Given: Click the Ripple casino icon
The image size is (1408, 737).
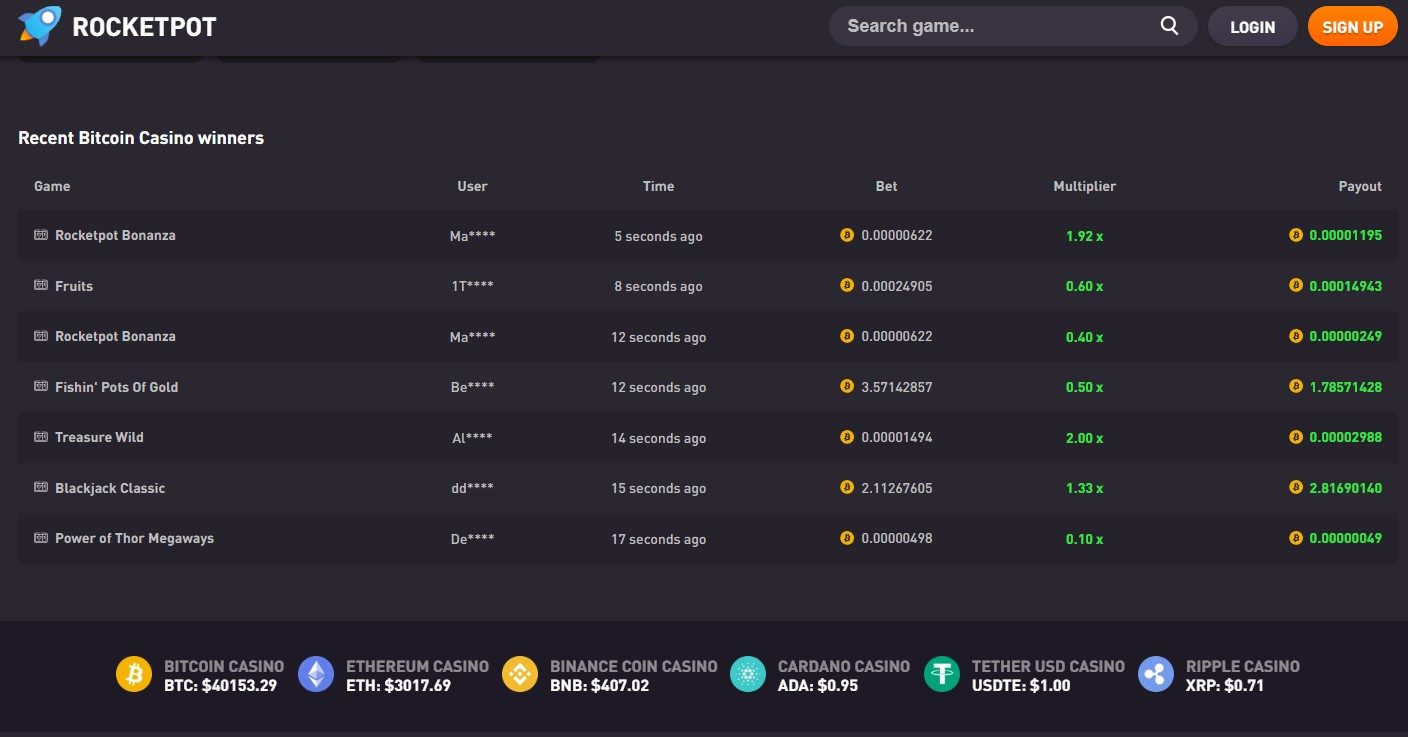Looking at the screenshot, I should click(1156, 674).
